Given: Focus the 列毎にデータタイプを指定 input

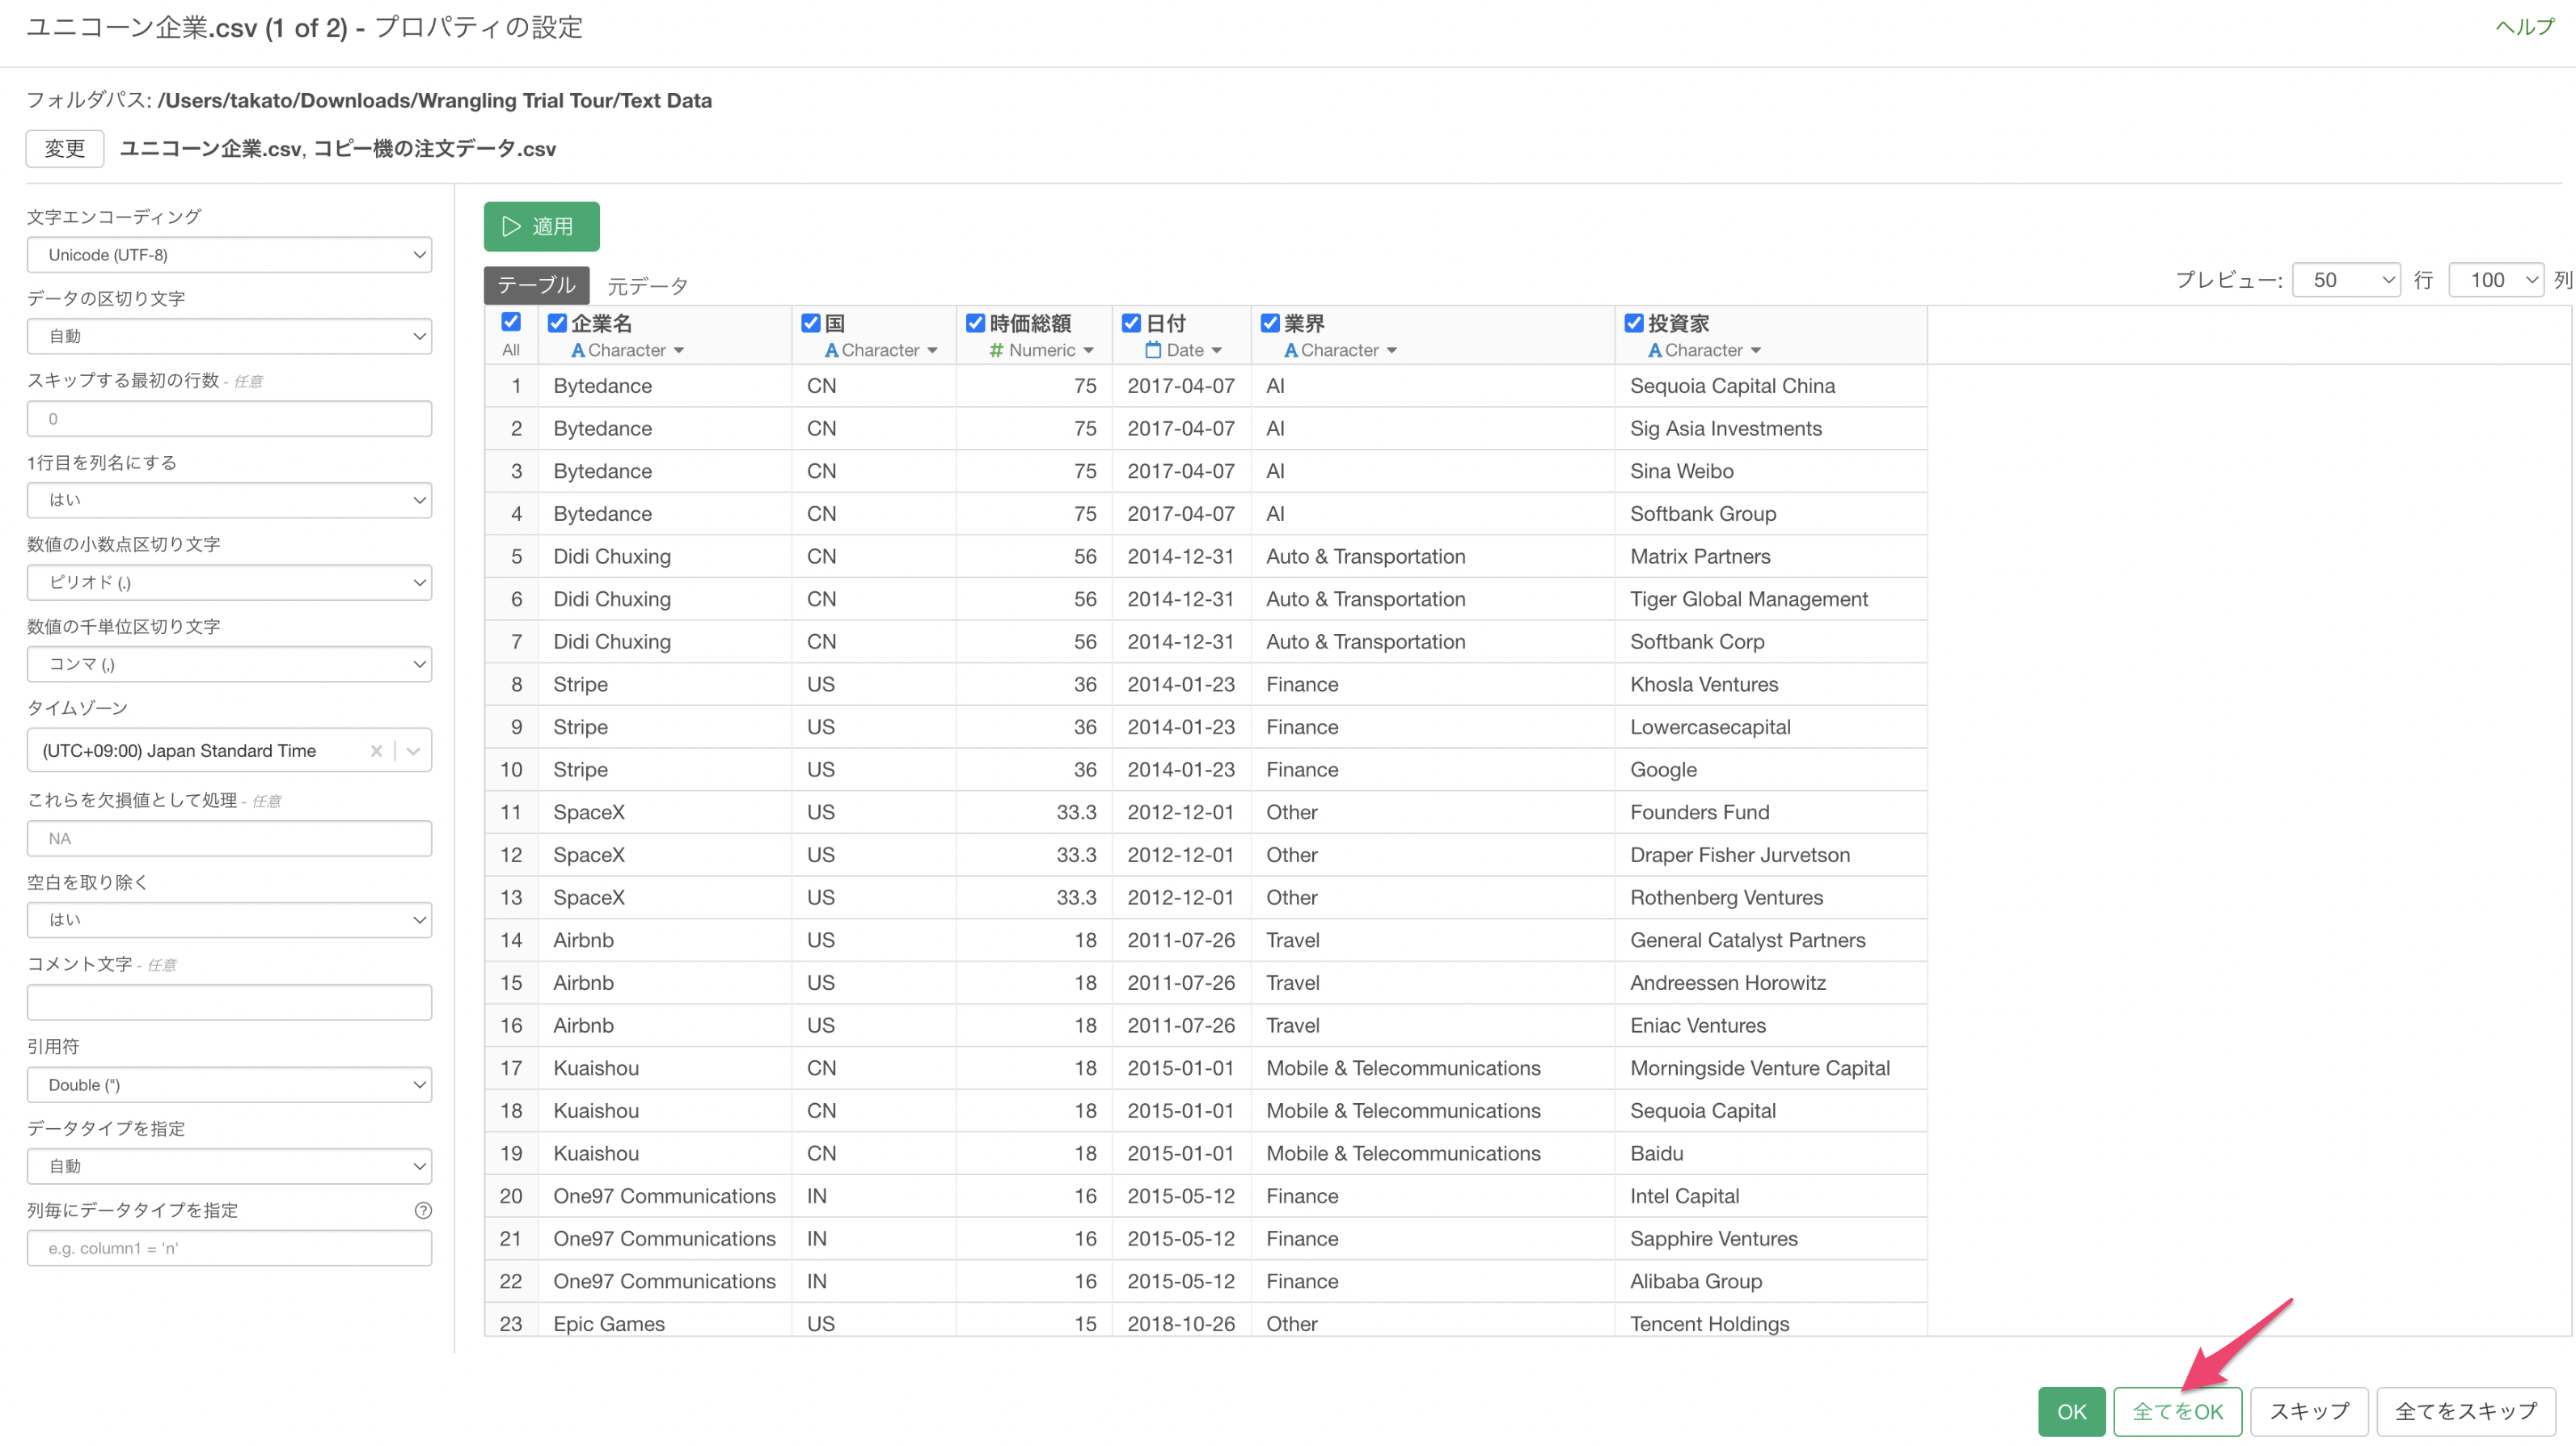Looking at the screenshot, I should pos(229,1248).
